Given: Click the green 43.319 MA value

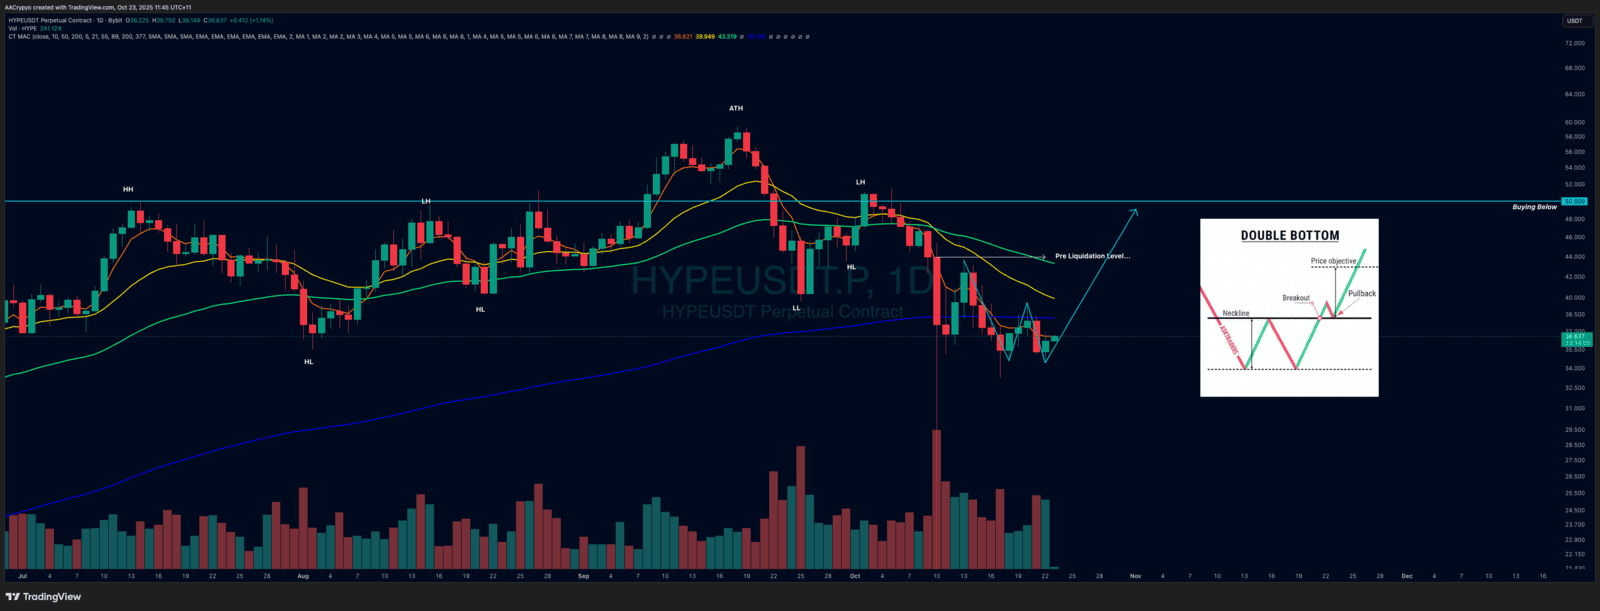Looking at the screenshot, I should (727, 37).
